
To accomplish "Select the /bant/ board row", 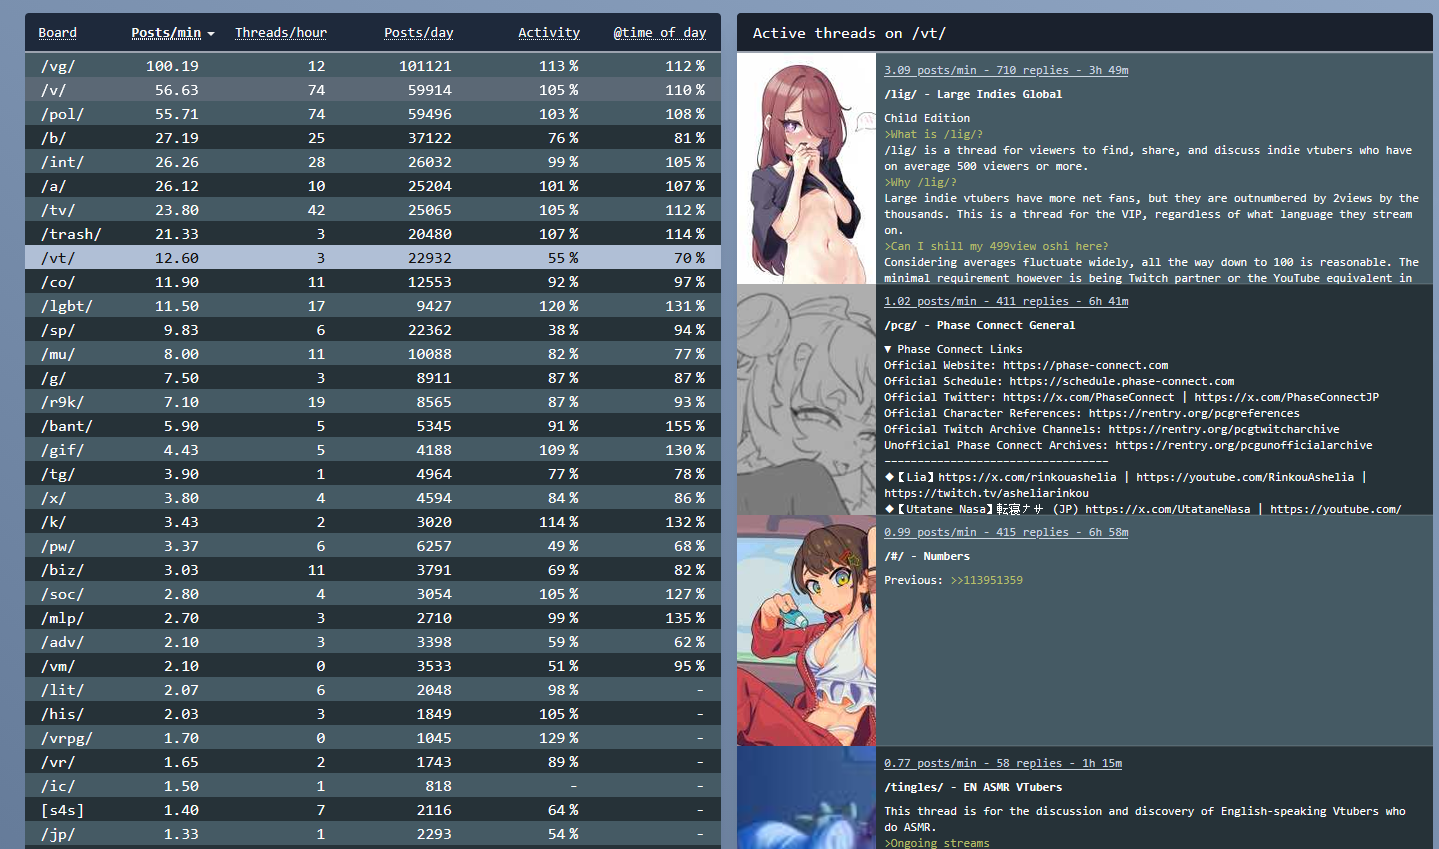I will point(373,426).
